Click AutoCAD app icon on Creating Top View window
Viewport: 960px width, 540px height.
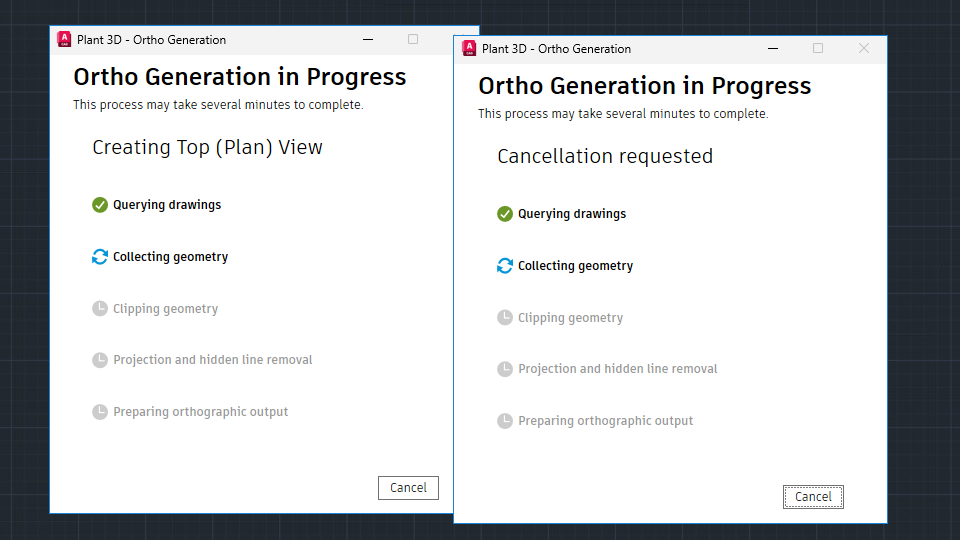[x=64, y=40]
